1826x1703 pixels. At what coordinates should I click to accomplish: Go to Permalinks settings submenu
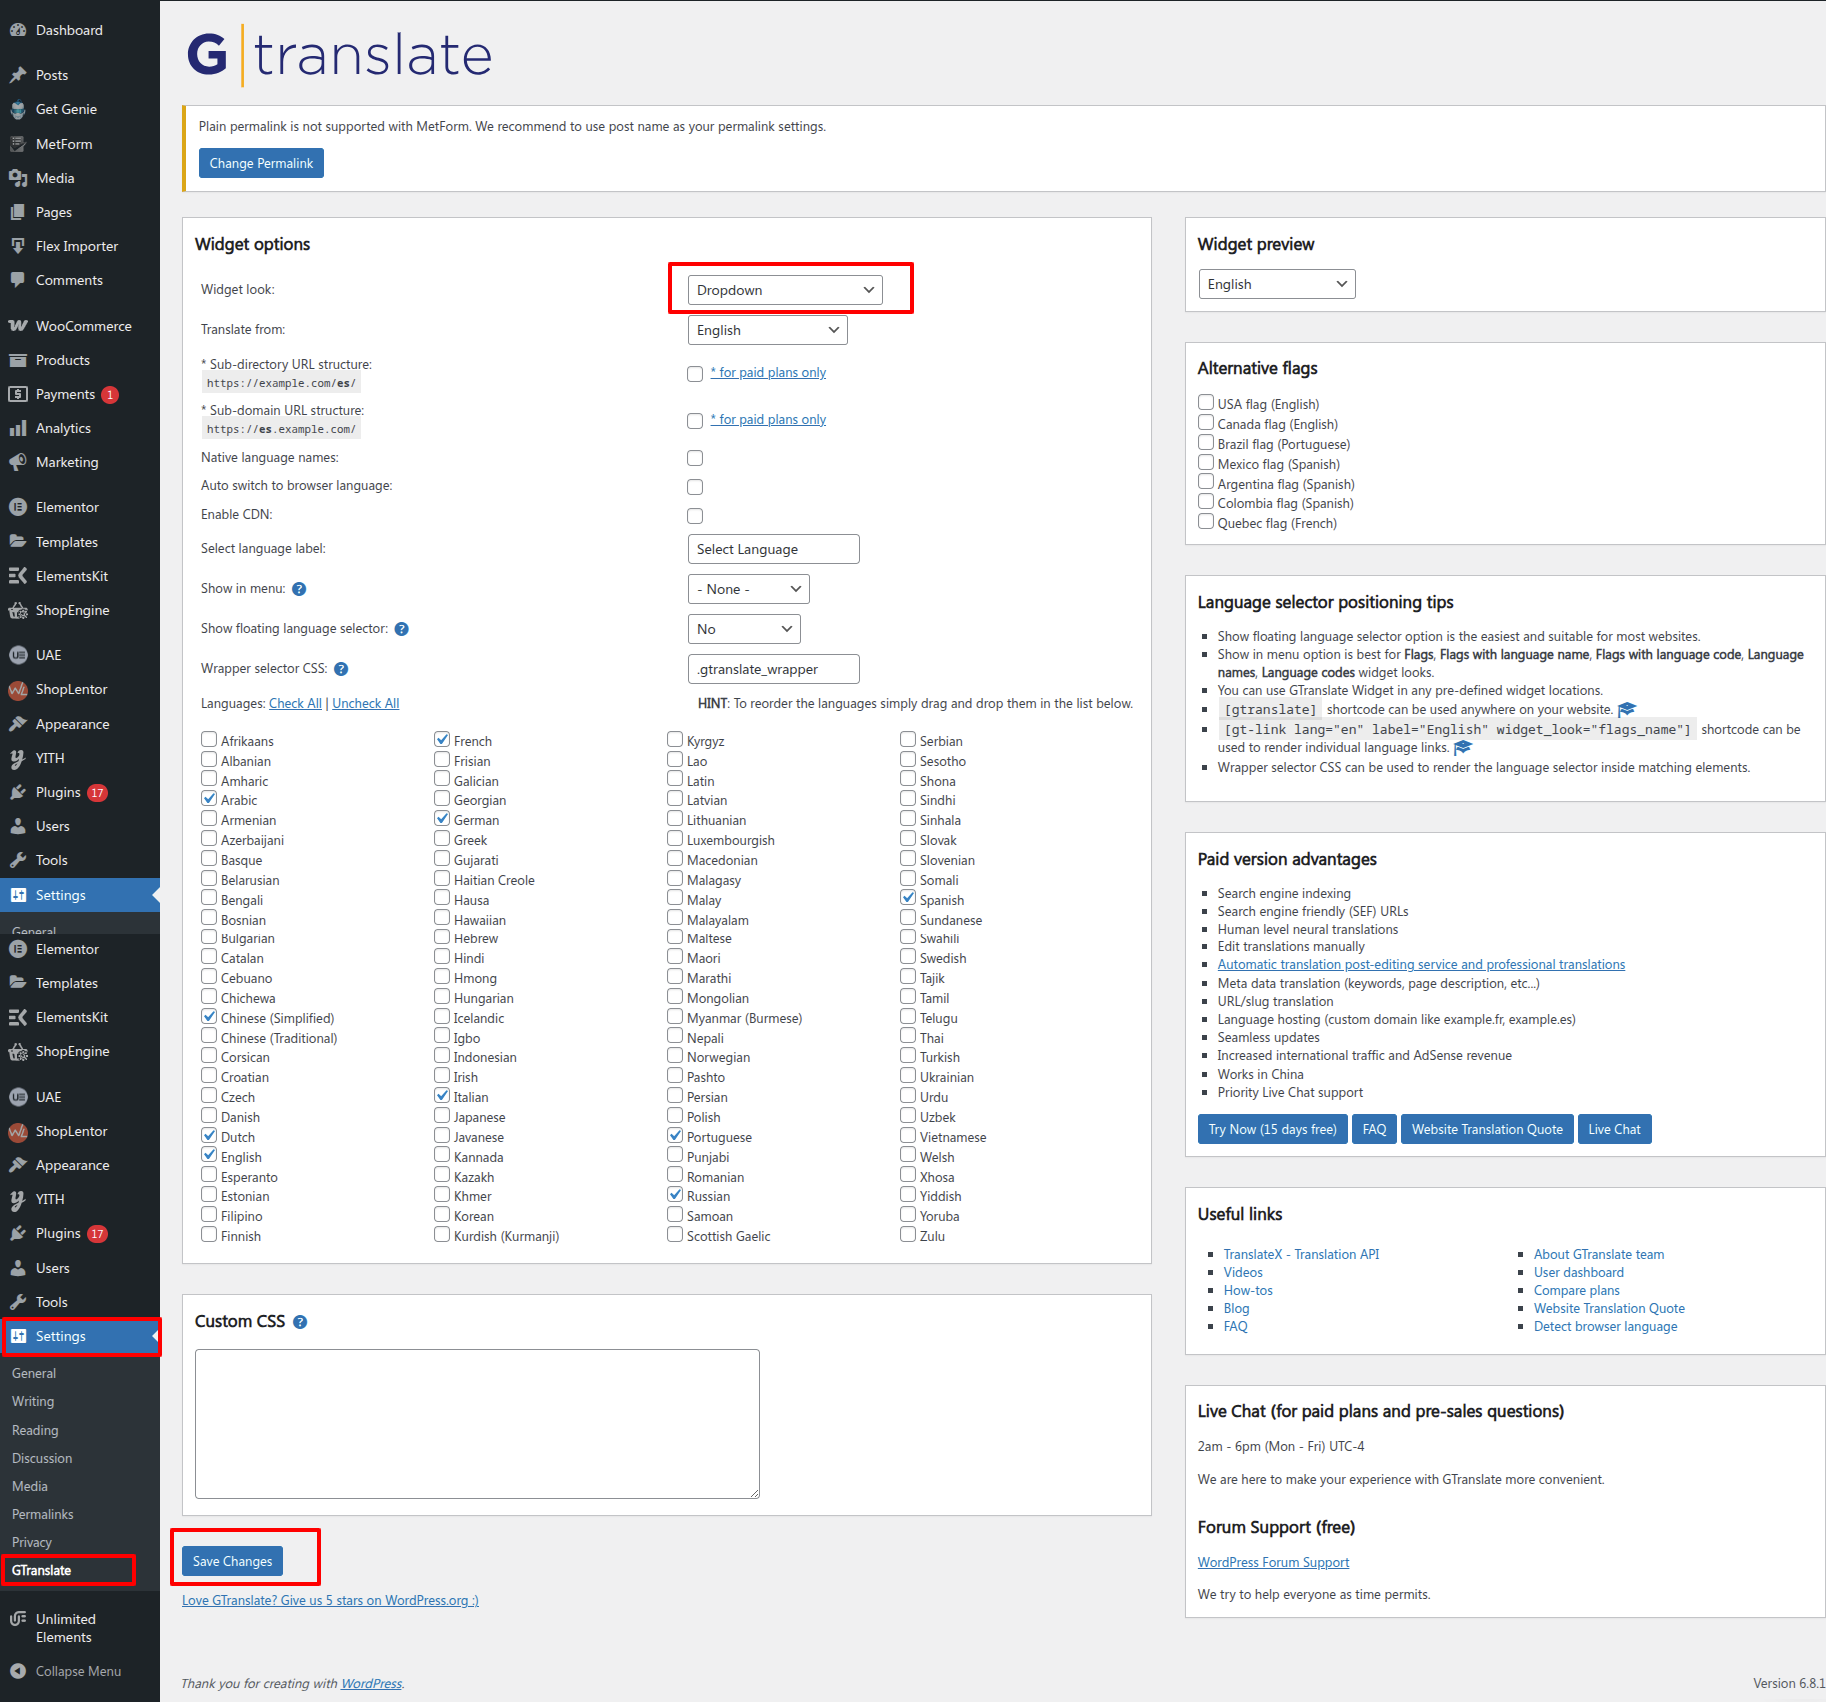[x=43, y=1514]
